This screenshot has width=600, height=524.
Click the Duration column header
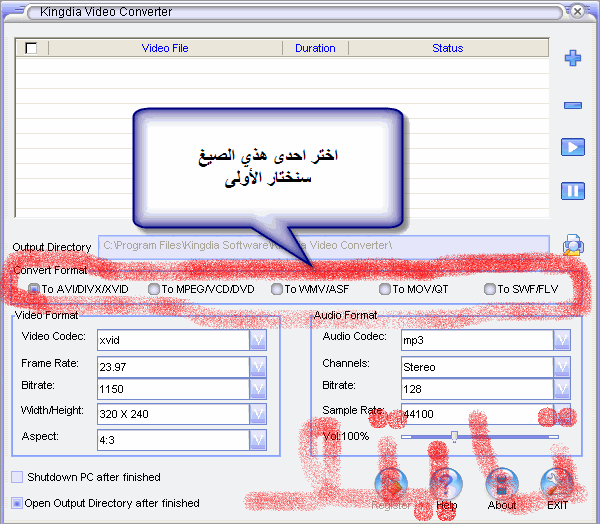(x=315, y=48)
